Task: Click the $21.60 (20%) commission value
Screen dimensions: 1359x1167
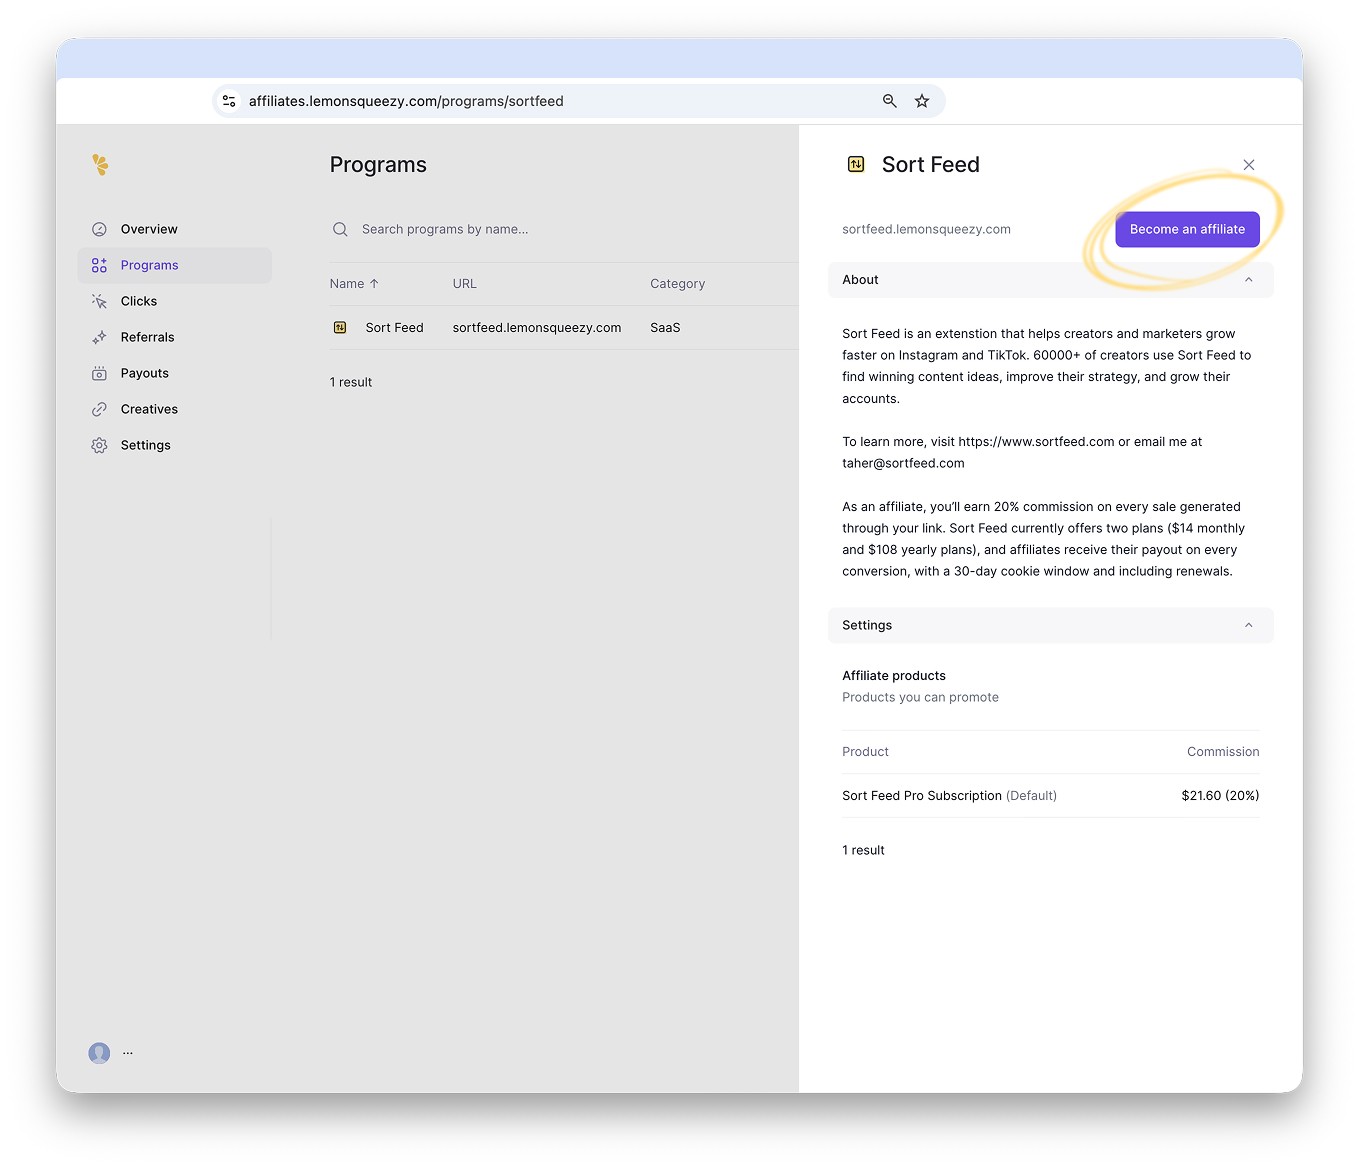Action: (1220, 796)
